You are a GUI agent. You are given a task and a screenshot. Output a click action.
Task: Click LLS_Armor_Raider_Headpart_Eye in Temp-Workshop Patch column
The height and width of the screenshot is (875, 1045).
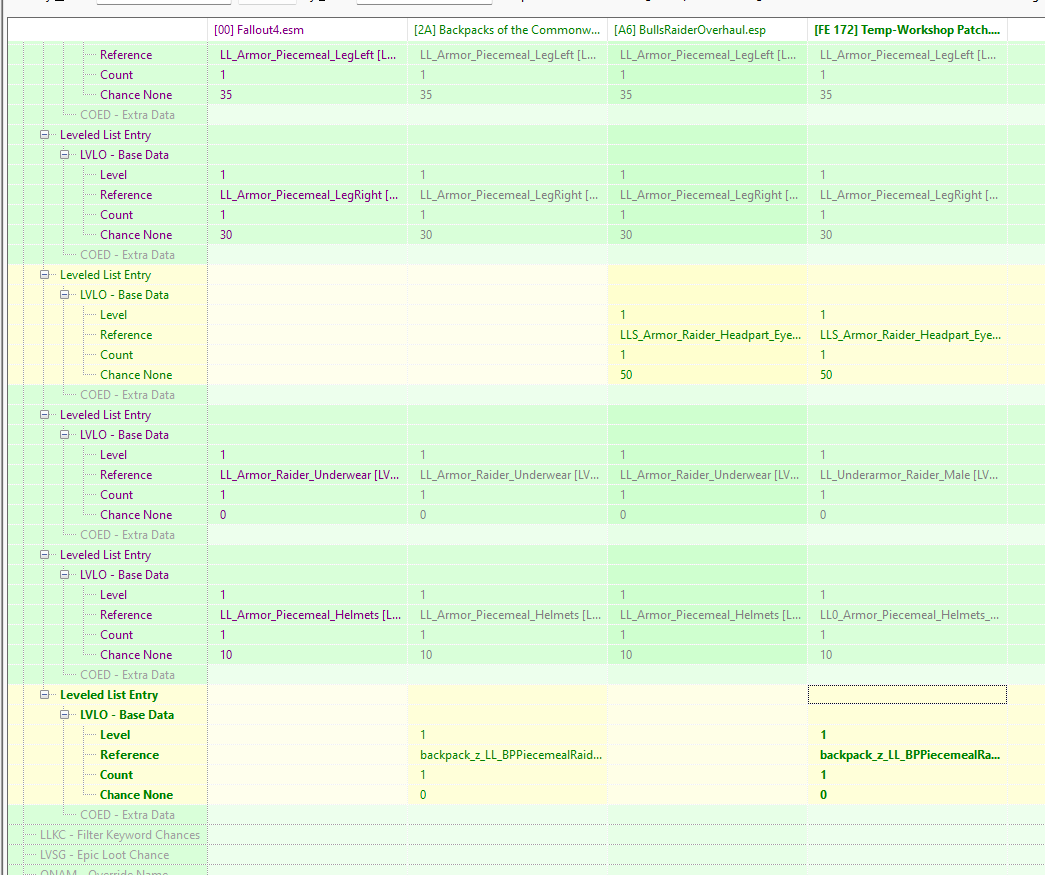(x=908, y=335)
